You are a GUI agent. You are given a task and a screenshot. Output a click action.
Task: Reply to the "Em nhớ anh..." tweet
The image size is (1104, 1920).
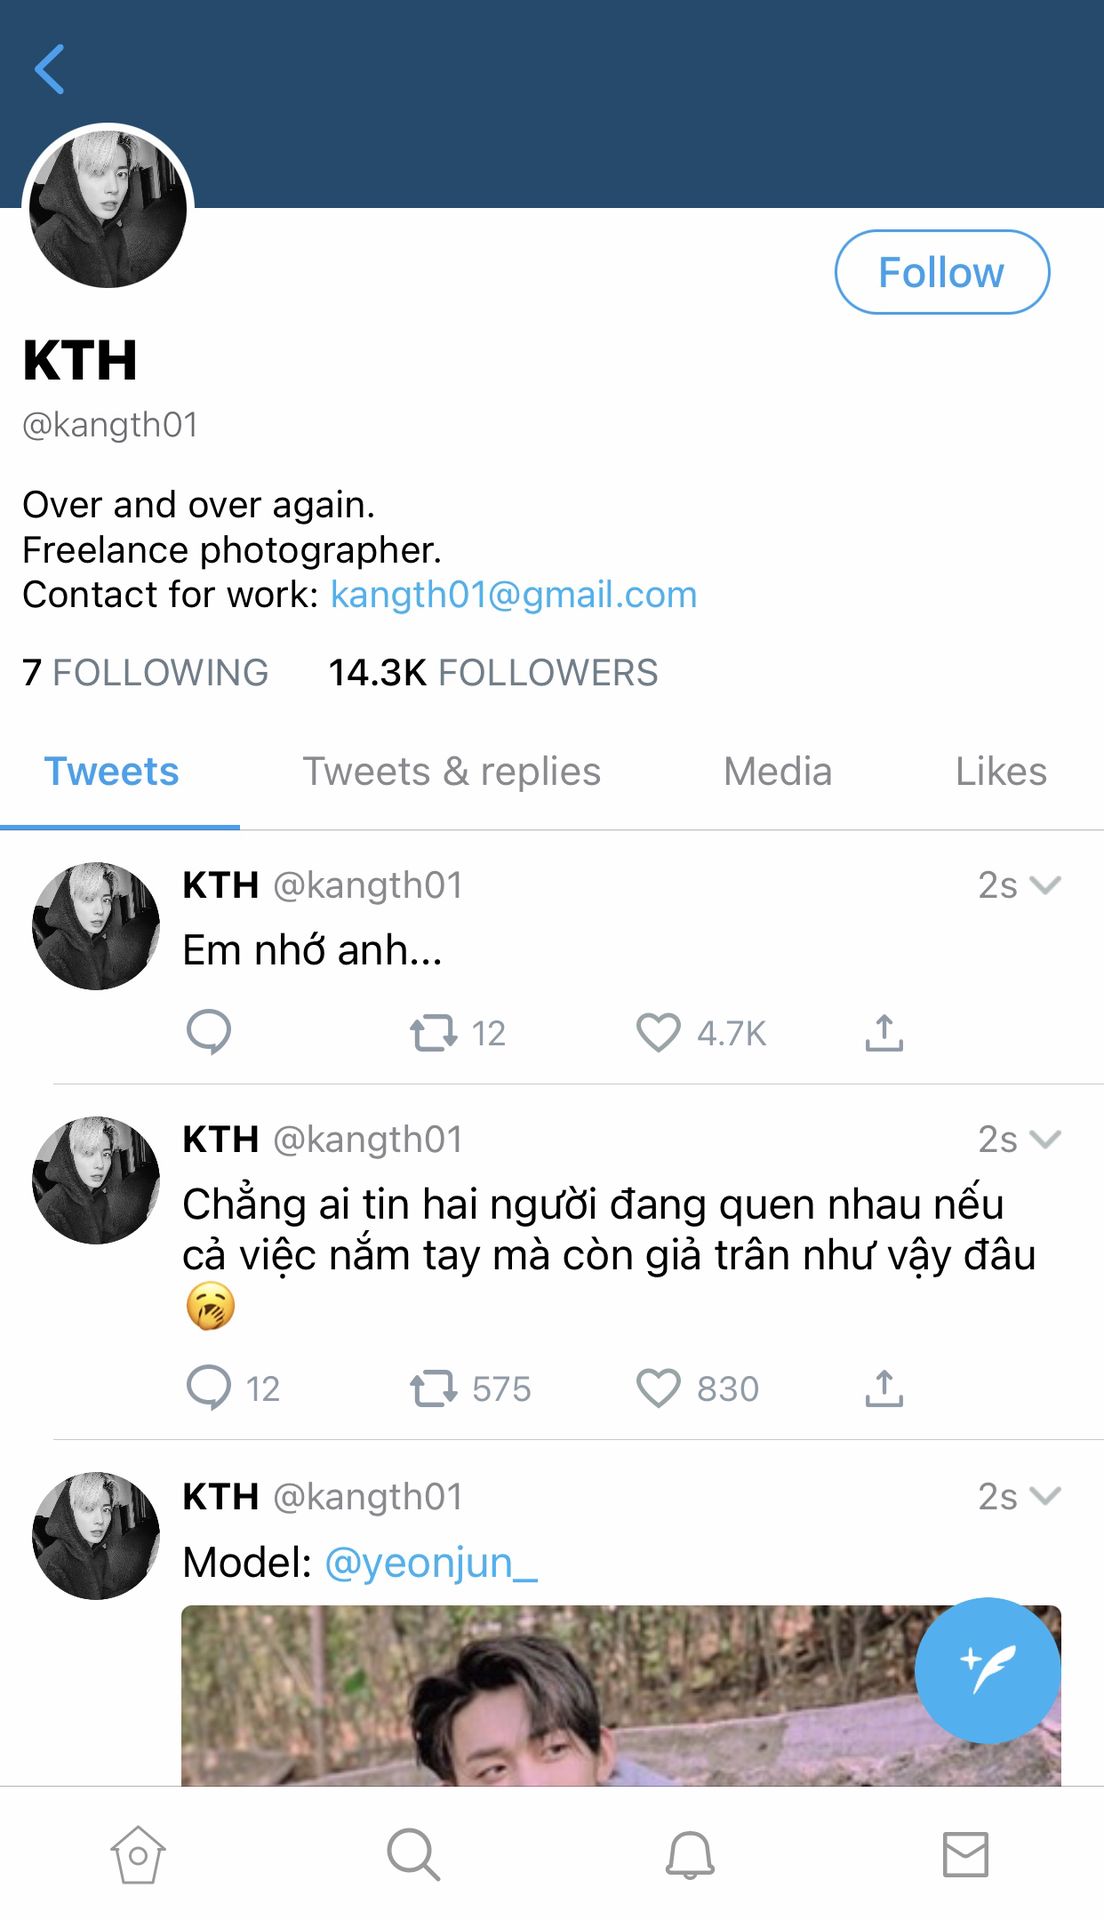click(209, 1032)
